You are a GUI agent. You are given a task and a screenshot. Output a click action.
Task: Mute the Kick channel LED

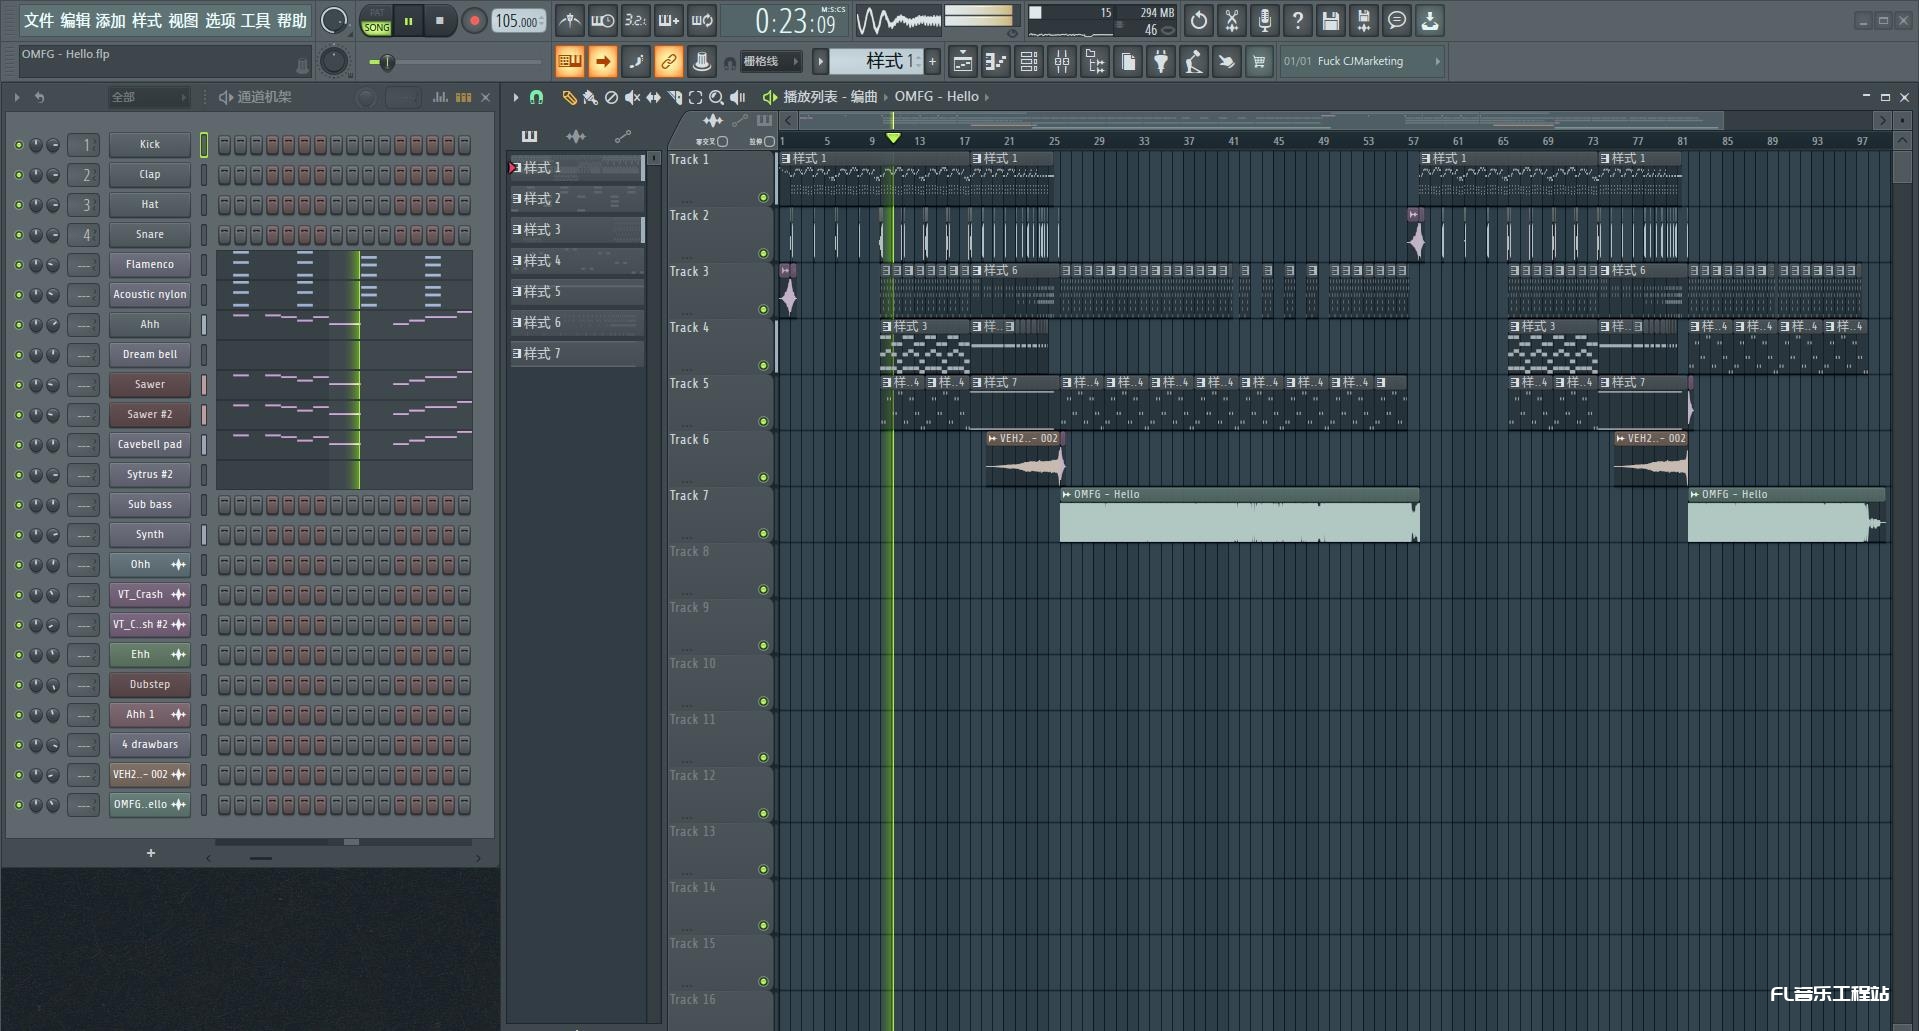click(x=18, y=145)
